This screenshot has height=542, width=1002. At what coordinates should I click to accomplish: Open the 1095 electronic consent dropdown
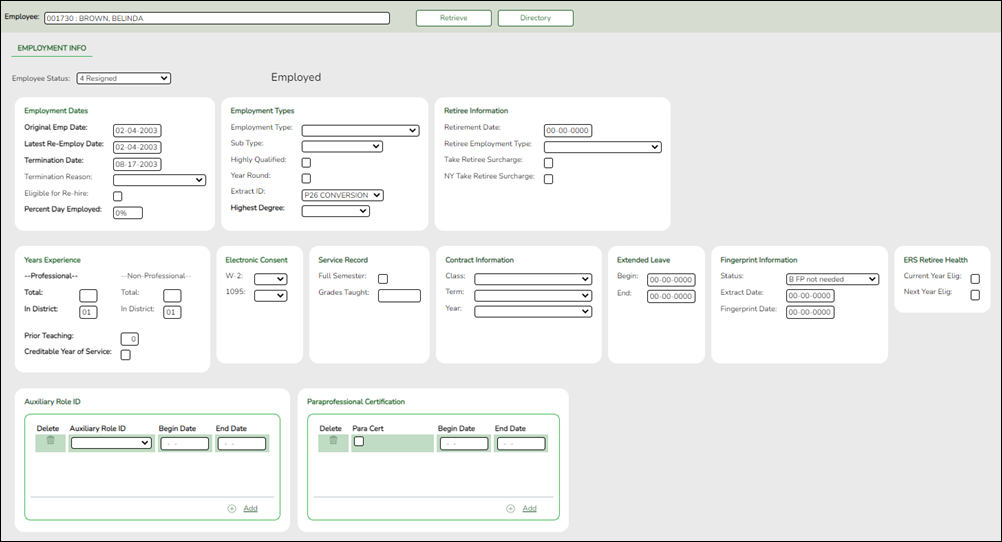[x=271, y=295]
